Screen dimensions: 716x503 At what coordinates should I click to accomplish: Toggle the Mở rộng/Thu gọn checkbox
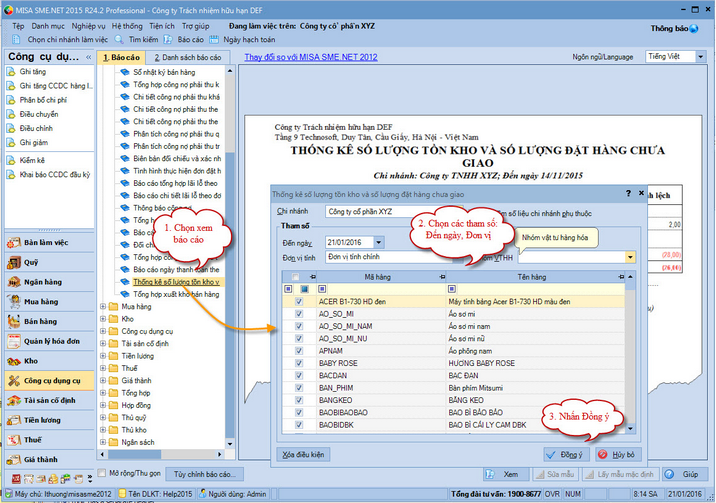pos(102,473)
